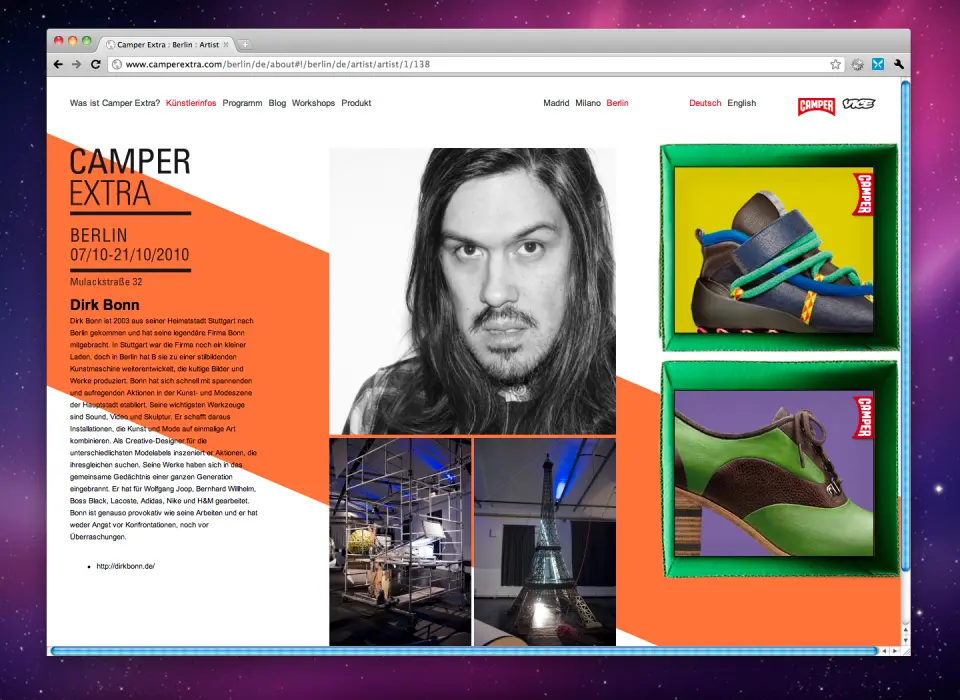The height and width of the screenshot is (700, 960).
Task: Open the scaffolding installation photo
Action: [x=400, y=541]
